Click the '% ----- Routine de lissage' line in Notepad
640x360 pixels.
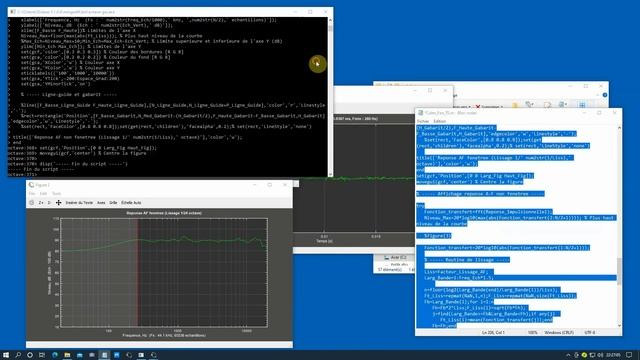pyautogui.click(x=467, y=260)
